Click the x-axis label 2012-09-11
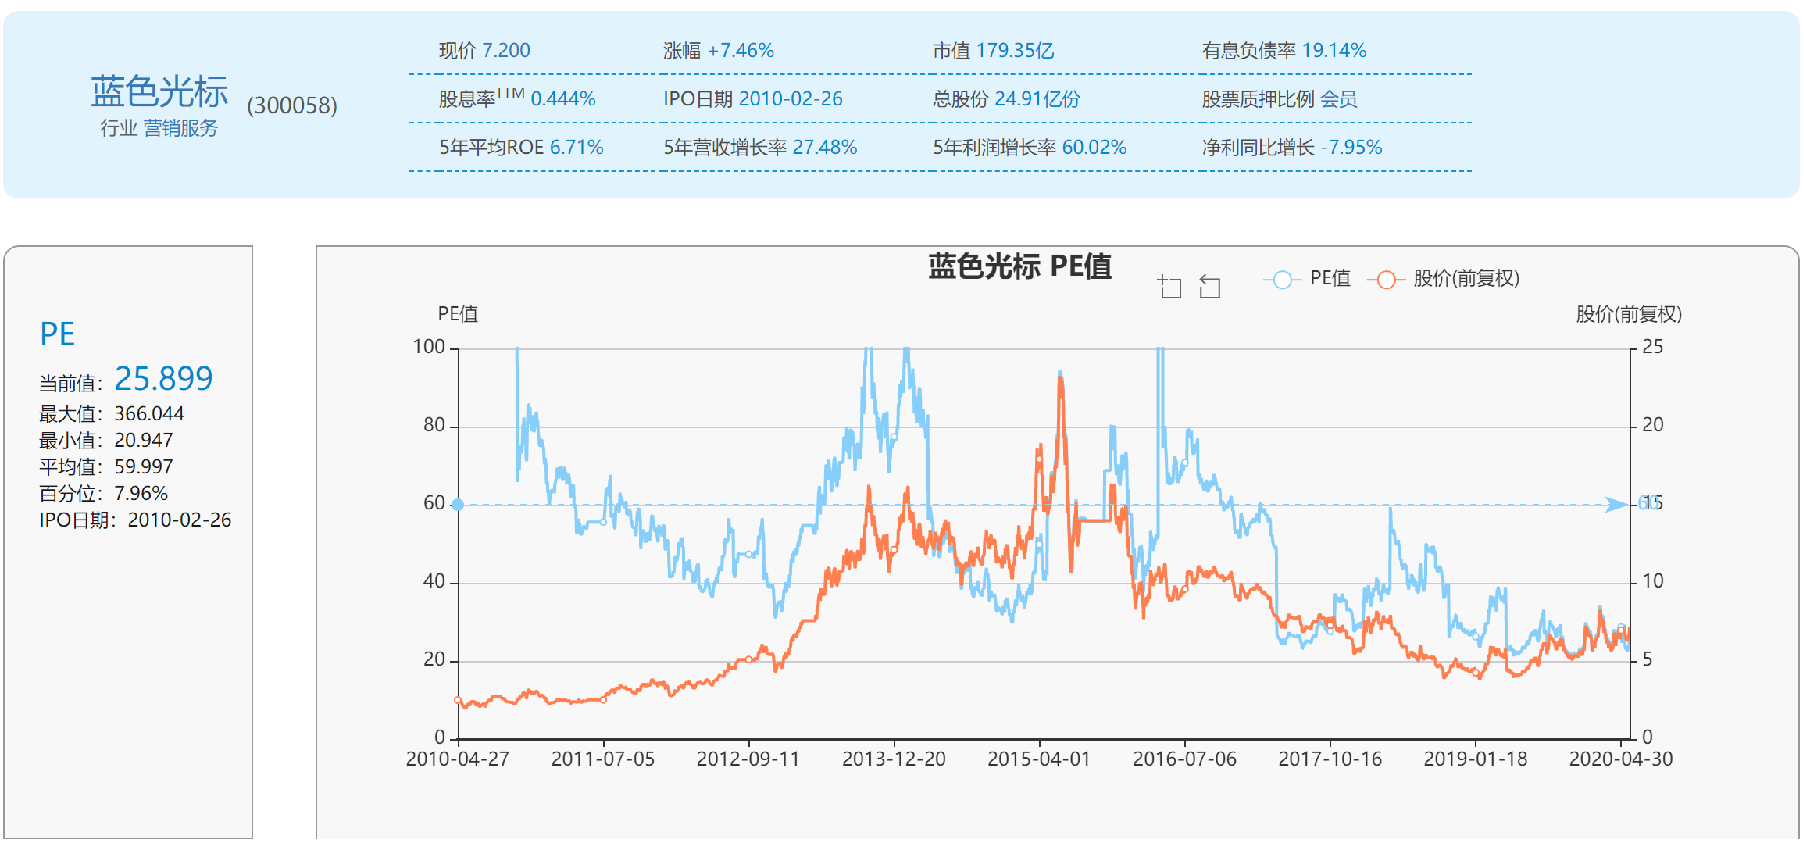The height and width of the screenshot is (844, 1804). [748, 760]
